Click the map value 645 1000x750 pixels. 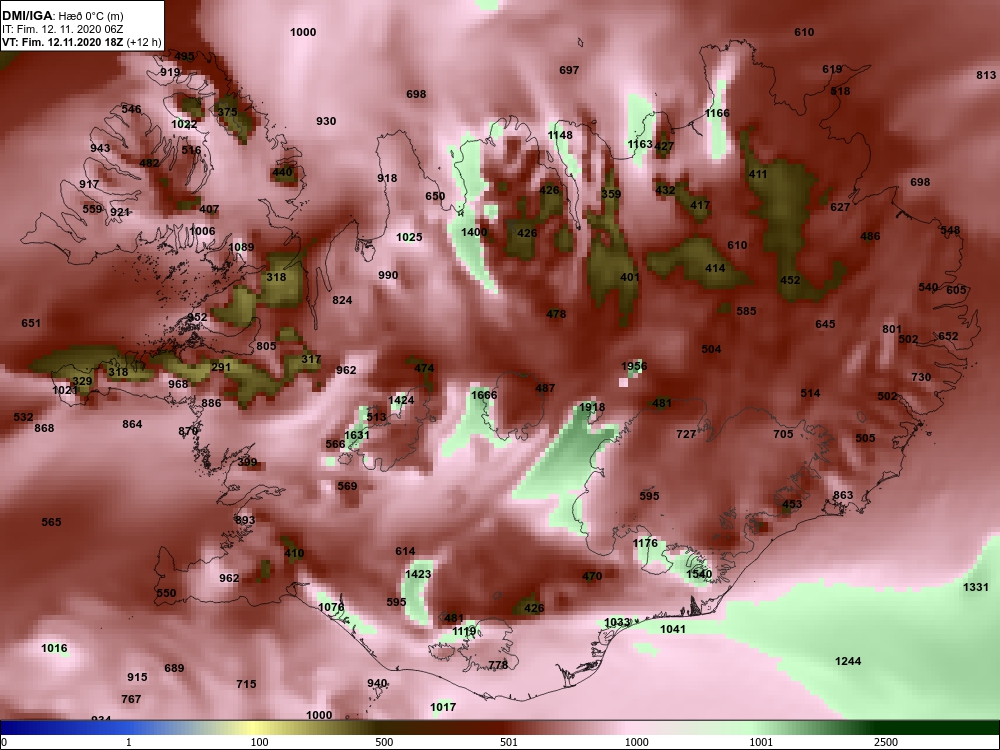(825, 324)
